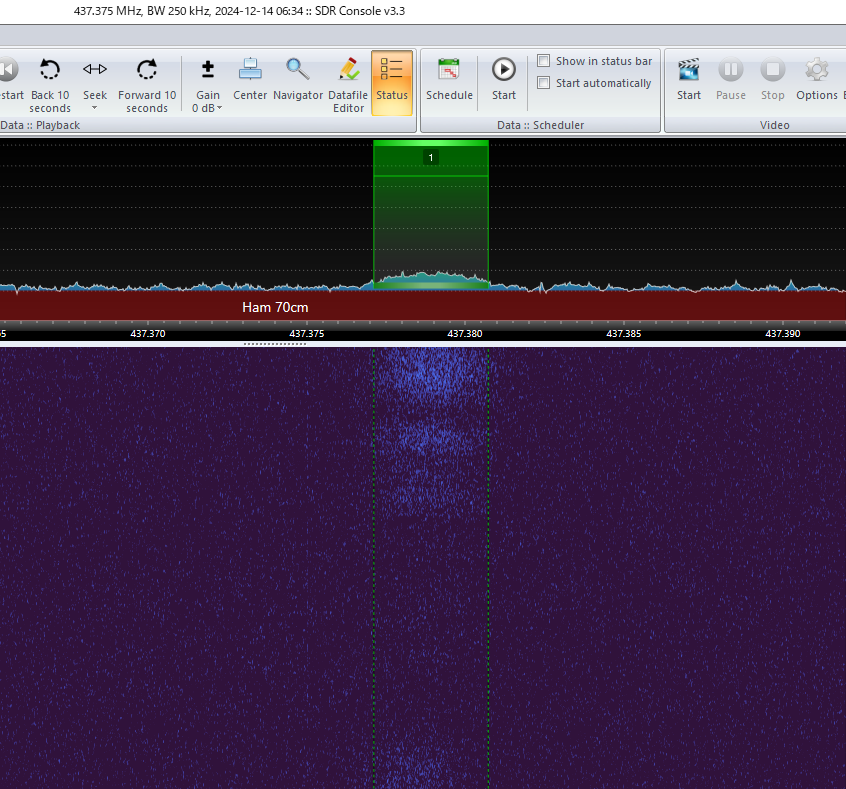Open the Gain adjustment dropdown arrow
The height and width of the screenshot is (789, 846).
point(219,107)
